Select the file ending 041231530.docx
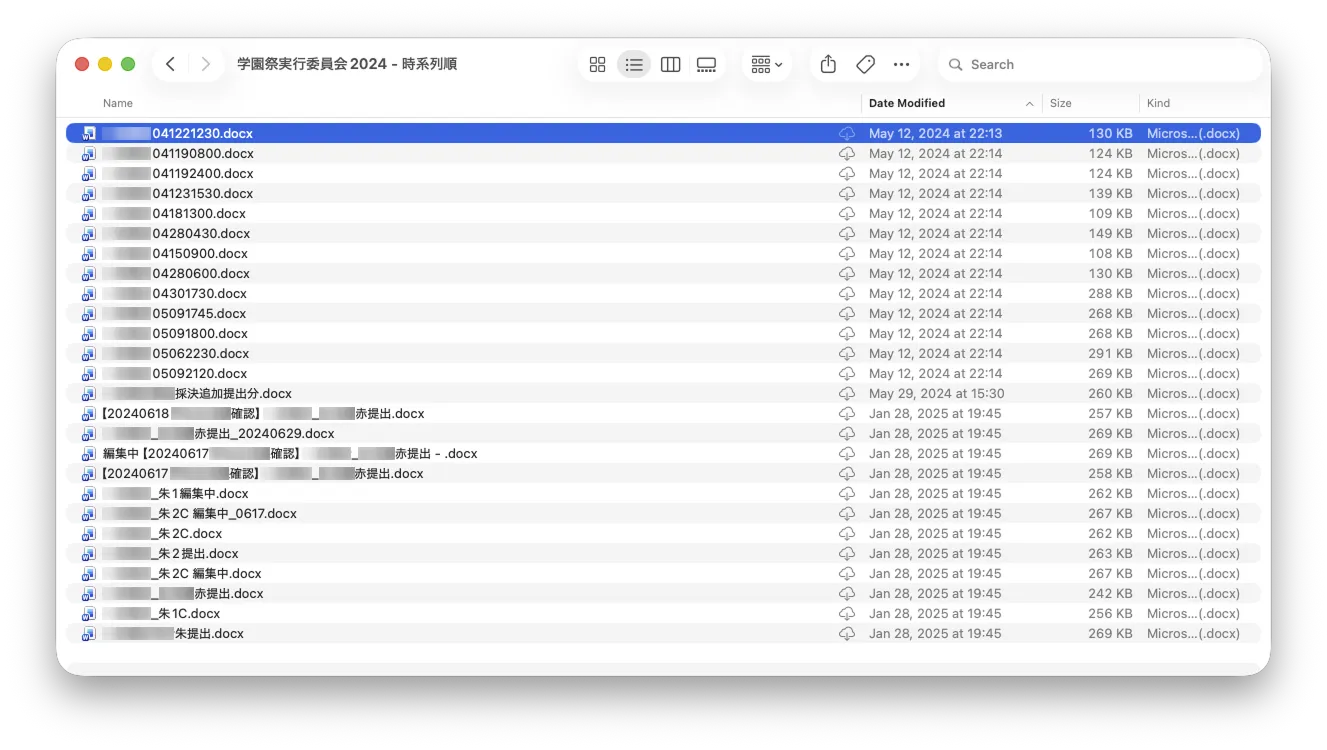Viewport: 1327px width, 750px height. point(664,193)
